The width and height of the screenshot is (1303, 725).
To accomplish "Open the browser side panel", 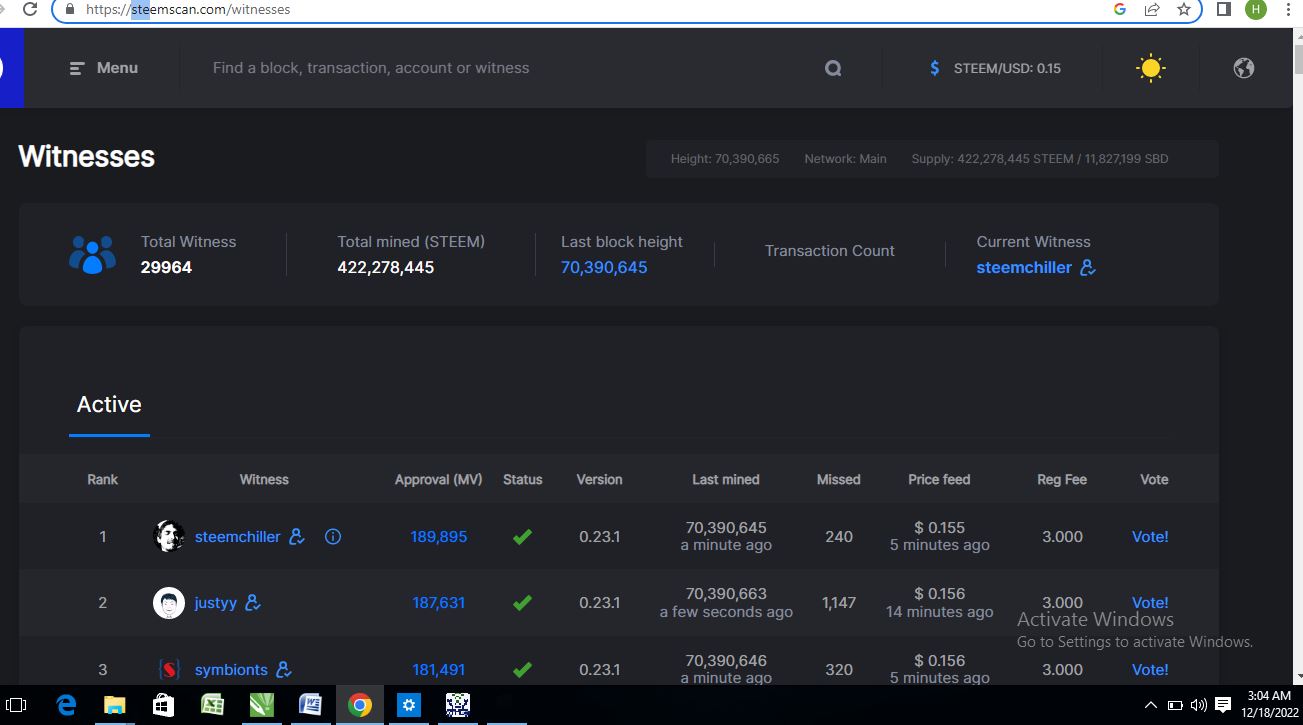I will pyautogui.click(x=1224, y=9).
